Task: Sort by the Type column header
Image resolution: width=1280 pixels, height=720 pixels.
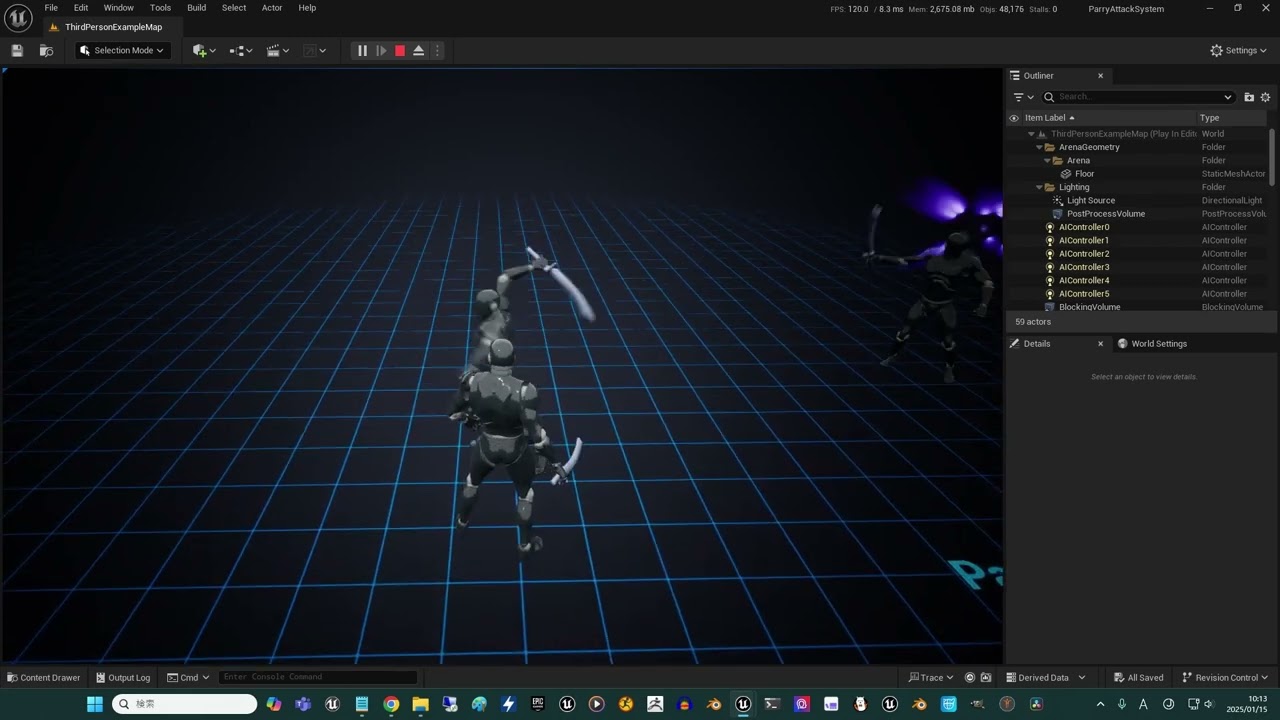Action: click(x=1232, y=118)
